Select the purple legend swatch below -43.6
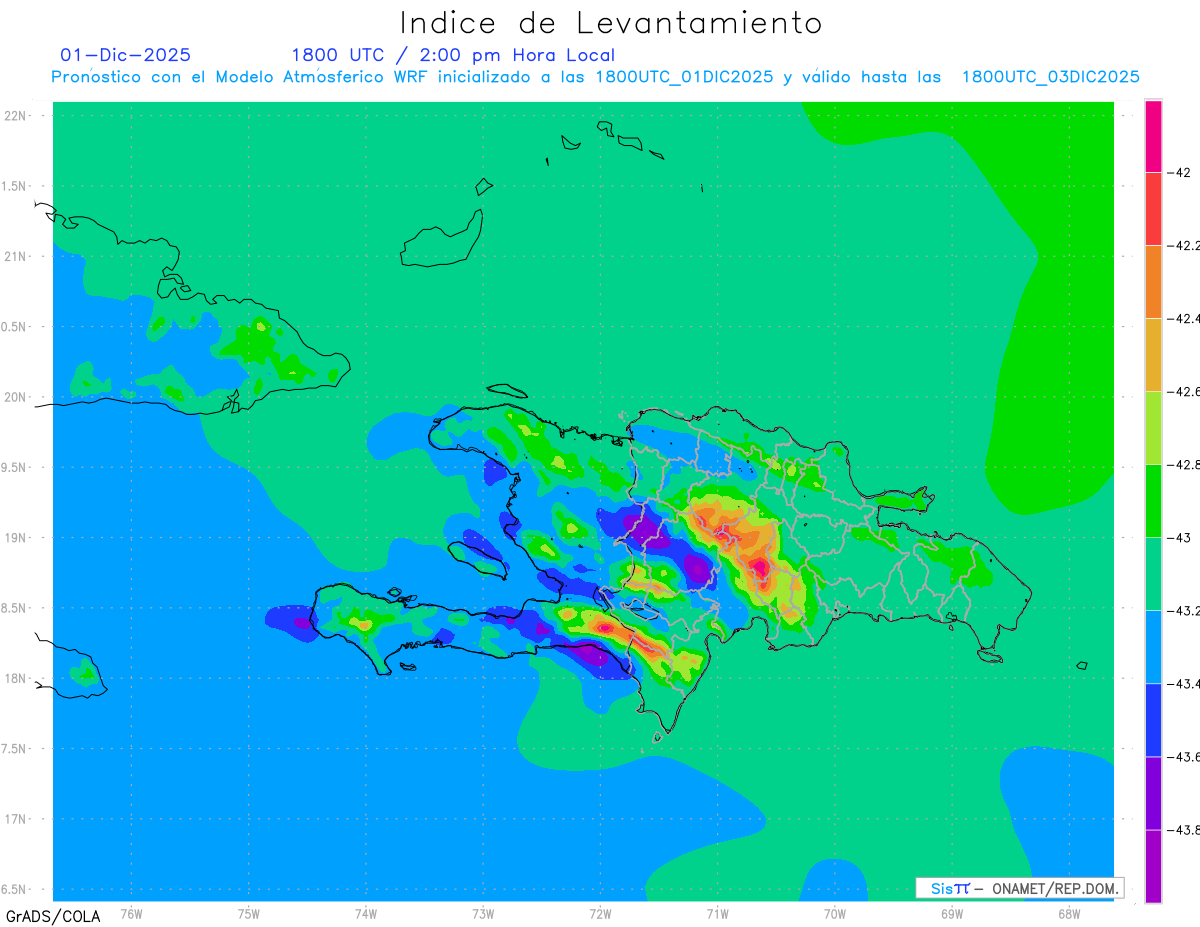Image resolution: width=1200 pixels, height=927 pixels. [1153, 793]
